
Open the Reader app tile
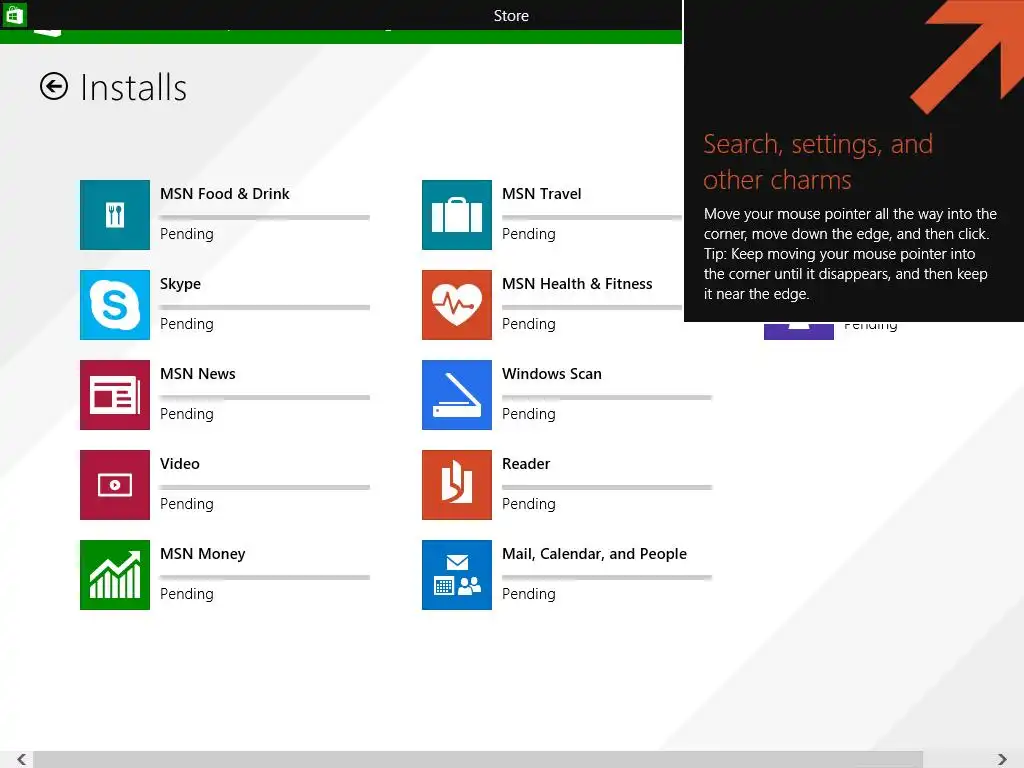coord(457,485)
